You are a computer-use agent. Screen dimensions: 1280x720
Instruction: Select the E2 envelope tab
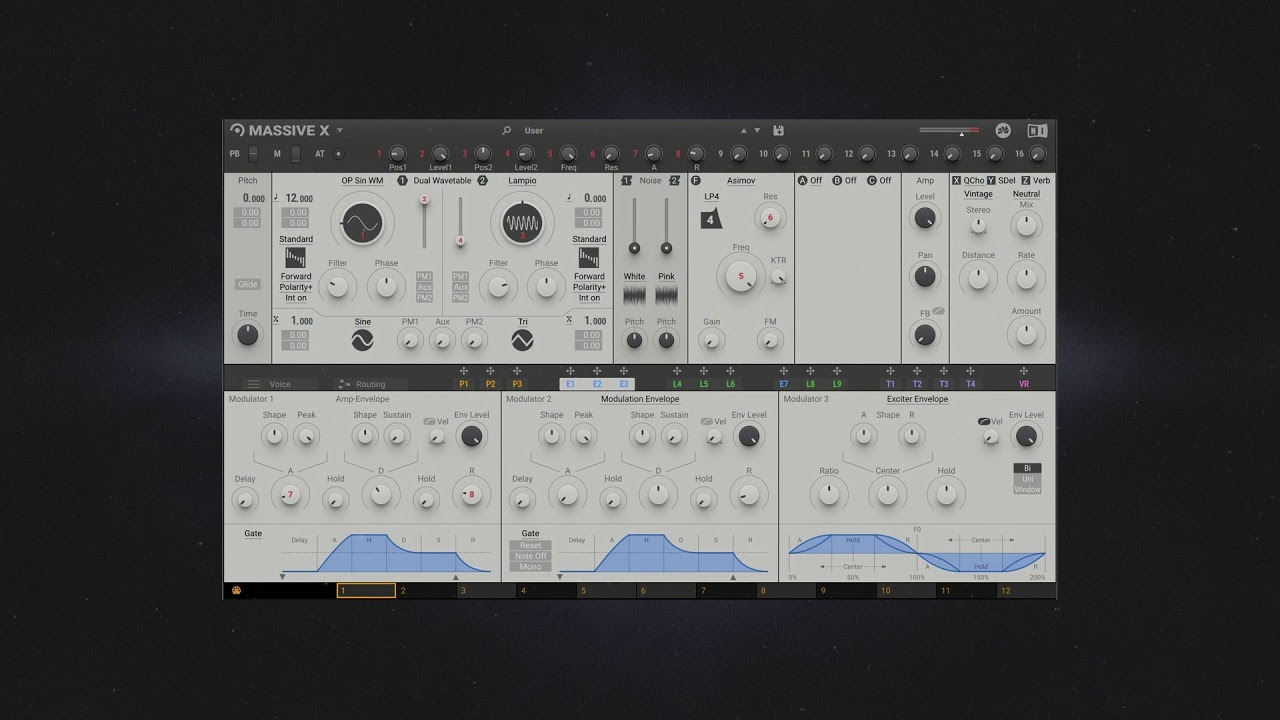[x=597, y=384]
